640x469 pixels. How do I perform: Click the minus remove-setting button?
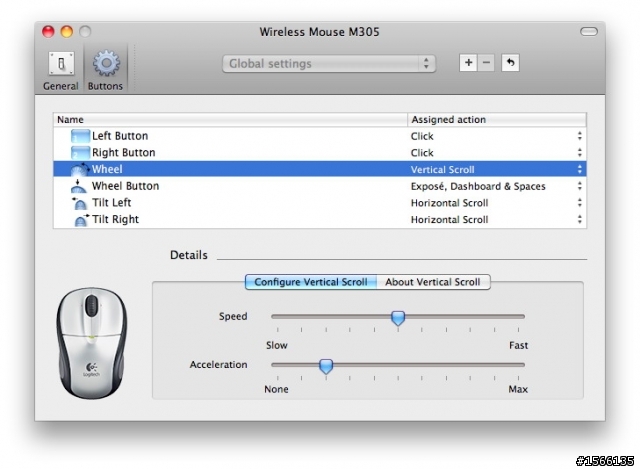(x=486, y=63)
